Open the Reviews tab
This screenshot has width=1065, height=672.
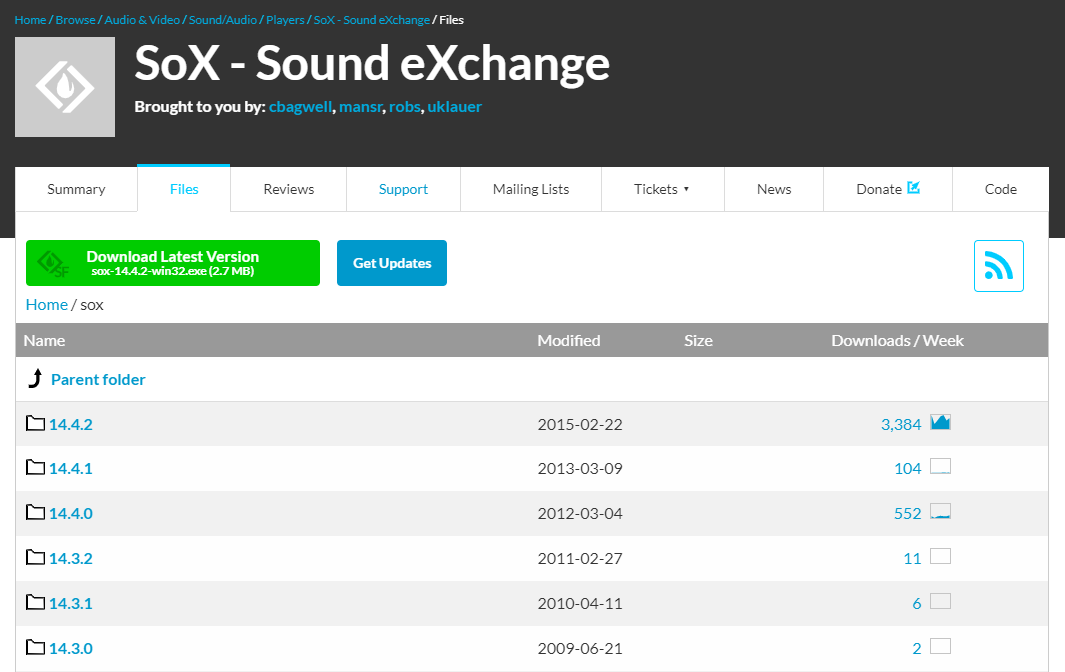pos(288,189)
